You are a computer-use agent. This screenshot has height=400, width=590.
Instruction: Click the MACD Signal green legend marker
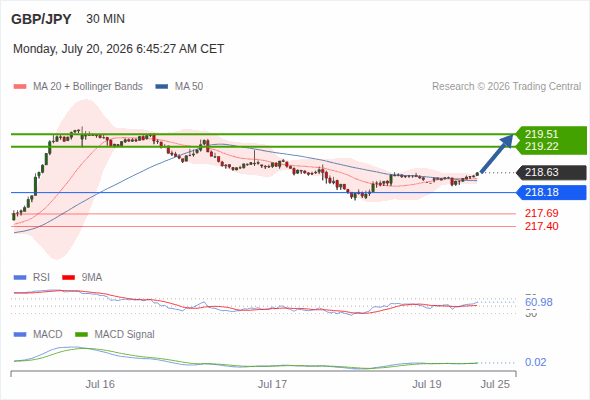(81, 335)
